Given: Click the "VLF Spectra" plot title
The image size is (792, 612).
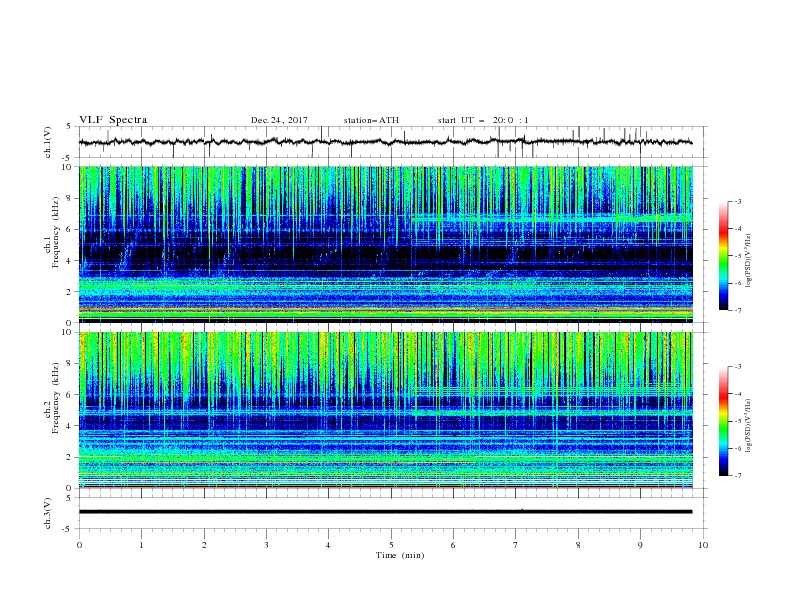Looking at the screenshot, I should pos(113,120).
